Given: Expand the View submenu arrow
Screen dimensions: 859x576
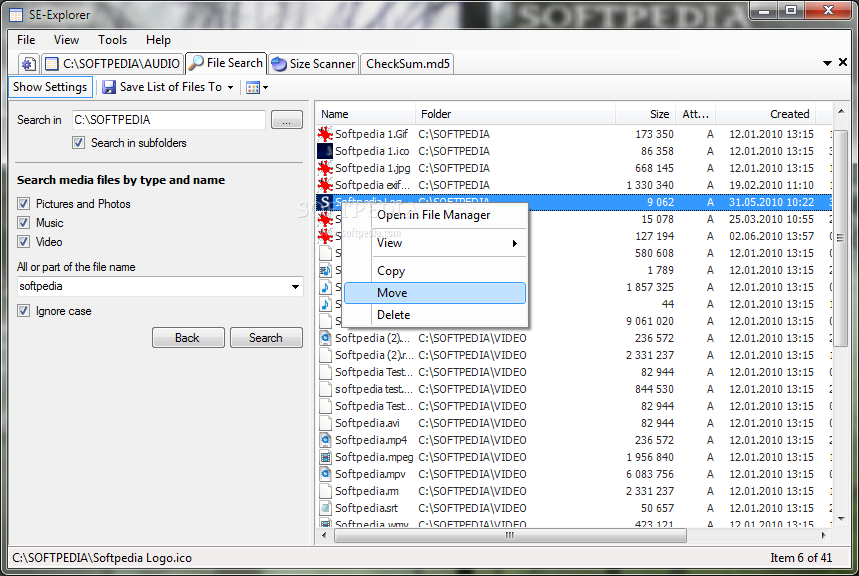Looking at the screenshot, I should coord(514,243).
